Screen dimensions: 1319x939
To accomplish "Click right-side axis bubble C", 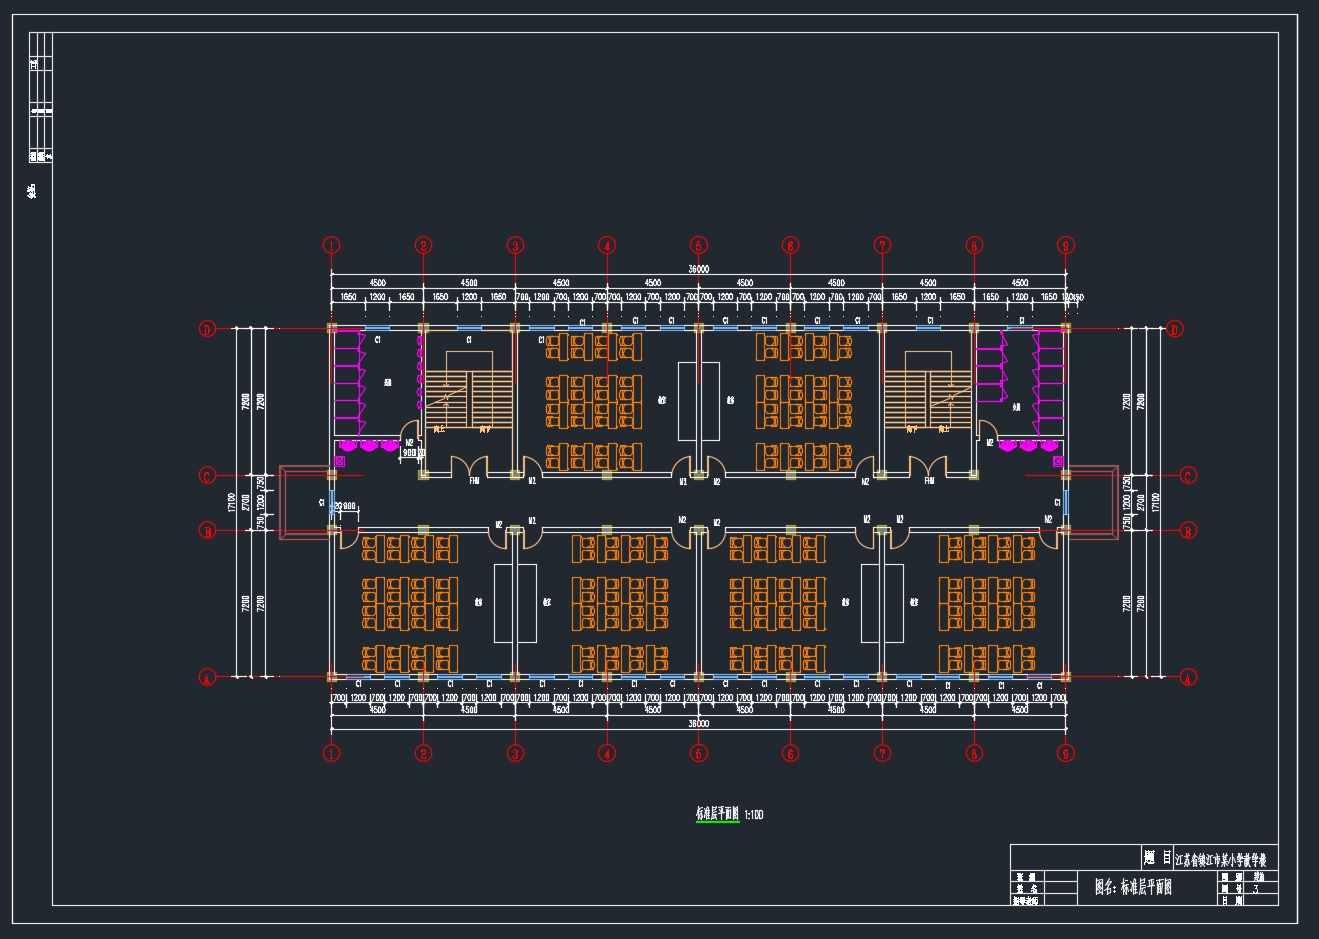I will tap(1188, 476).
